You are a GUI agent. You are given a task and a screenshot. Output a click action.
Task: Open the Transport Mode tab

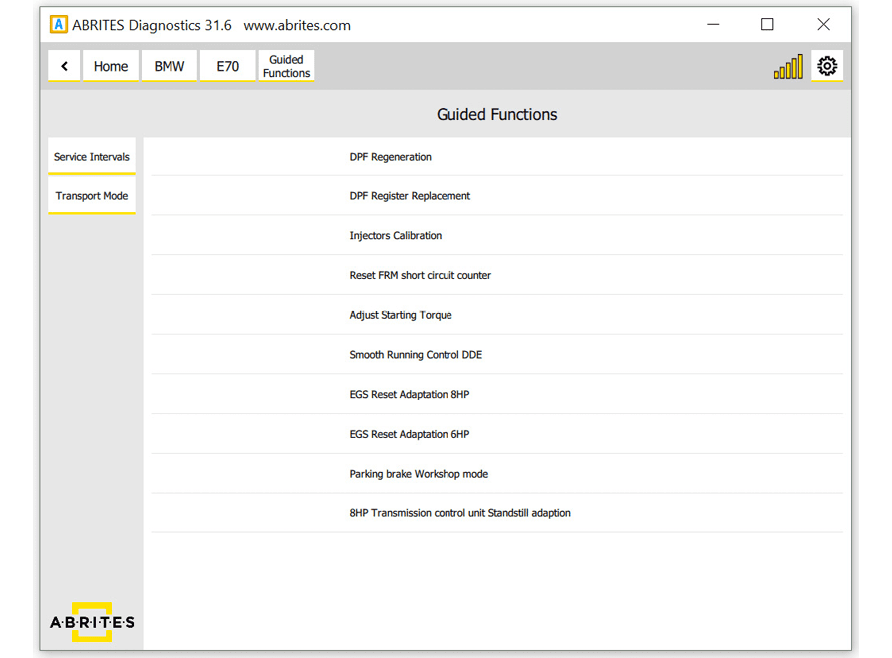92,196
